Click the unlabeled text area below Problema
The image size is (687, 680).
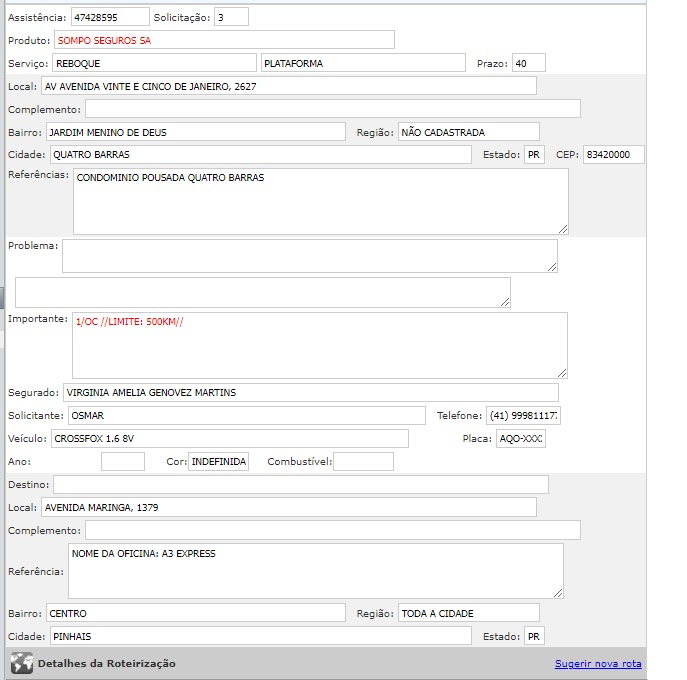pyautogui.click(x=263, y=292)
